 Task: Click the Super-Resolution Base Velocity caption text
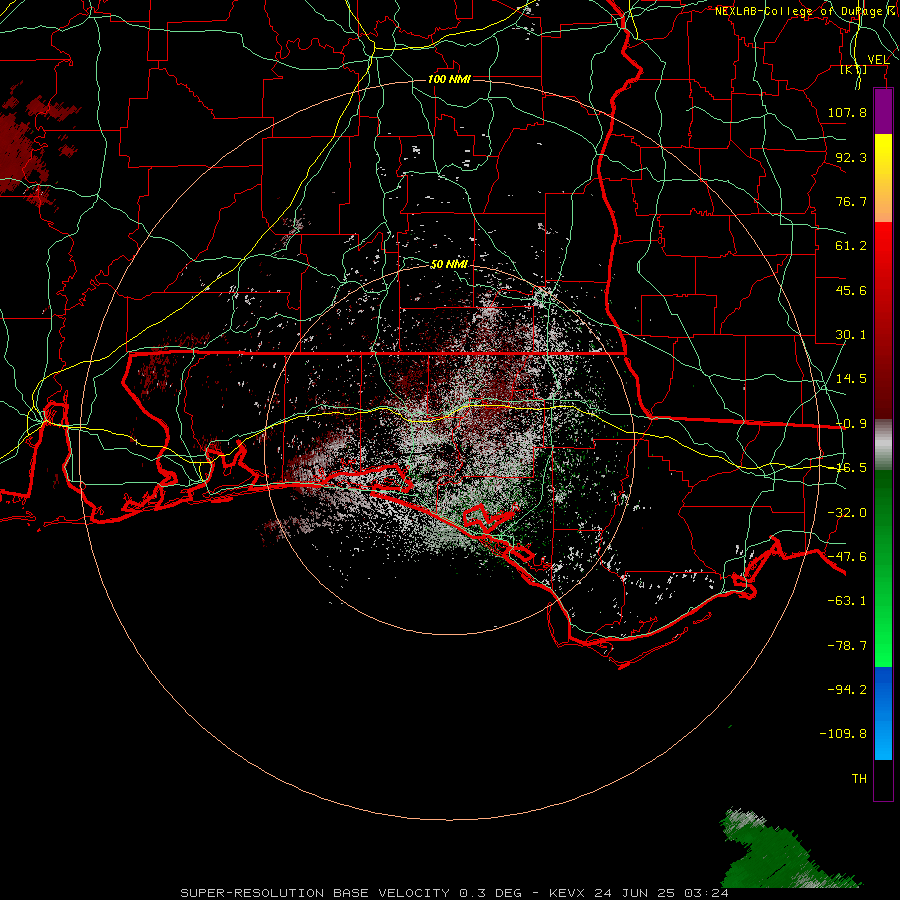455,893
